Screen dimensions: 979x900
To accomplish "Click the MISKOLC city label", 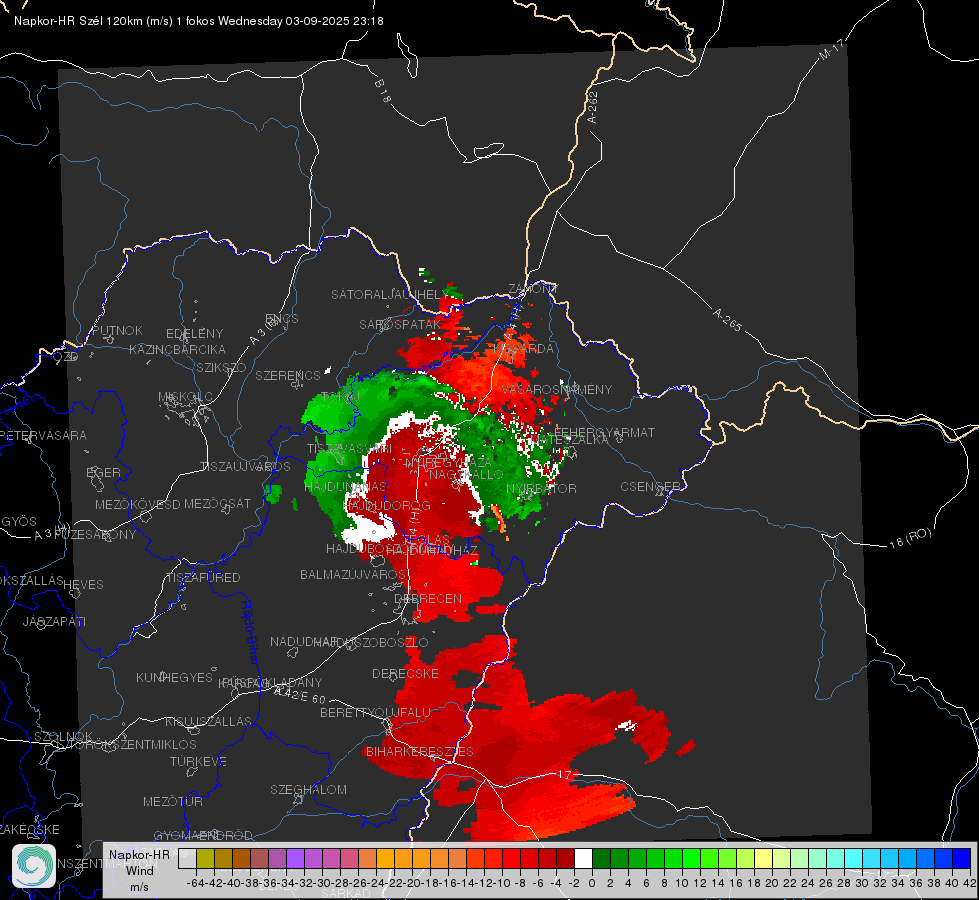I will [x=185, y=397].
